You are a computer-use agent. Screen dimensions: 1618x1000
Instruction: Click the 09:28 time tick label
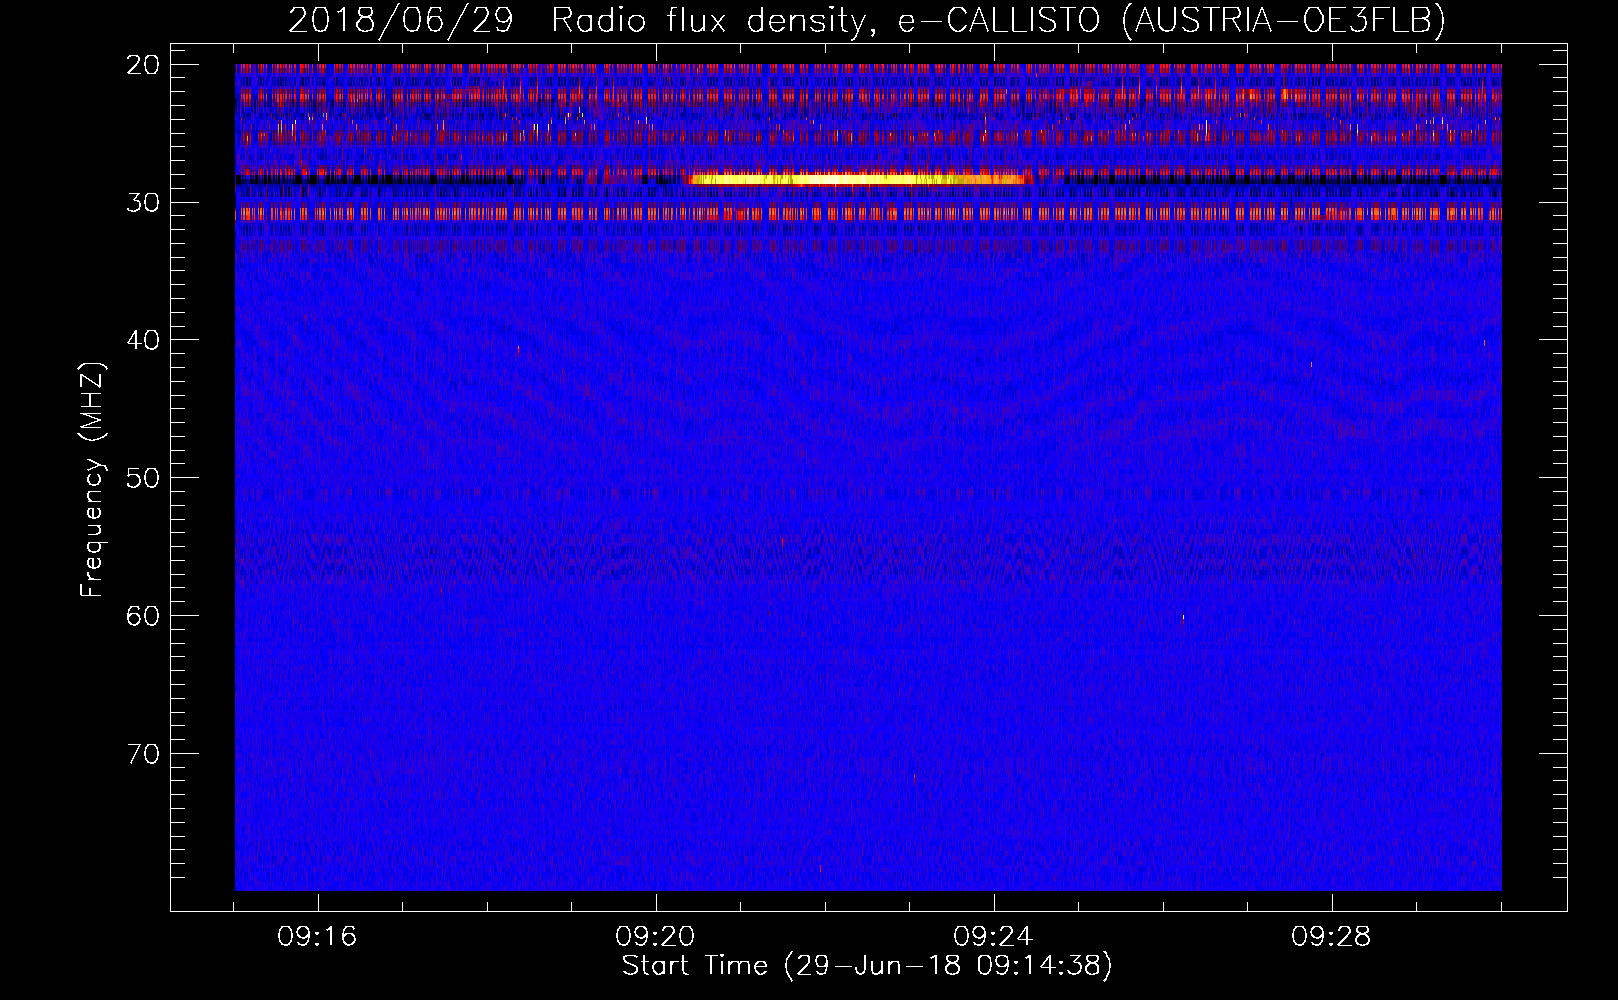point(1332,937)
